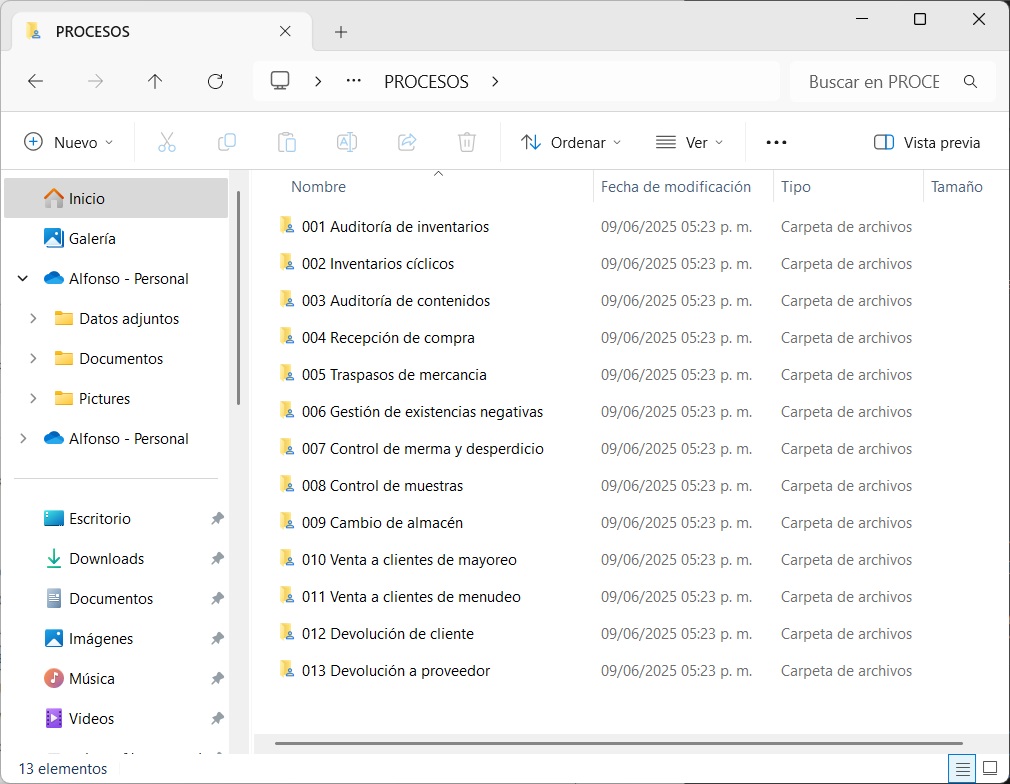
Task: Click the Copy icon in toolbar
Action: pyautogui.click(x=227, y=142)
